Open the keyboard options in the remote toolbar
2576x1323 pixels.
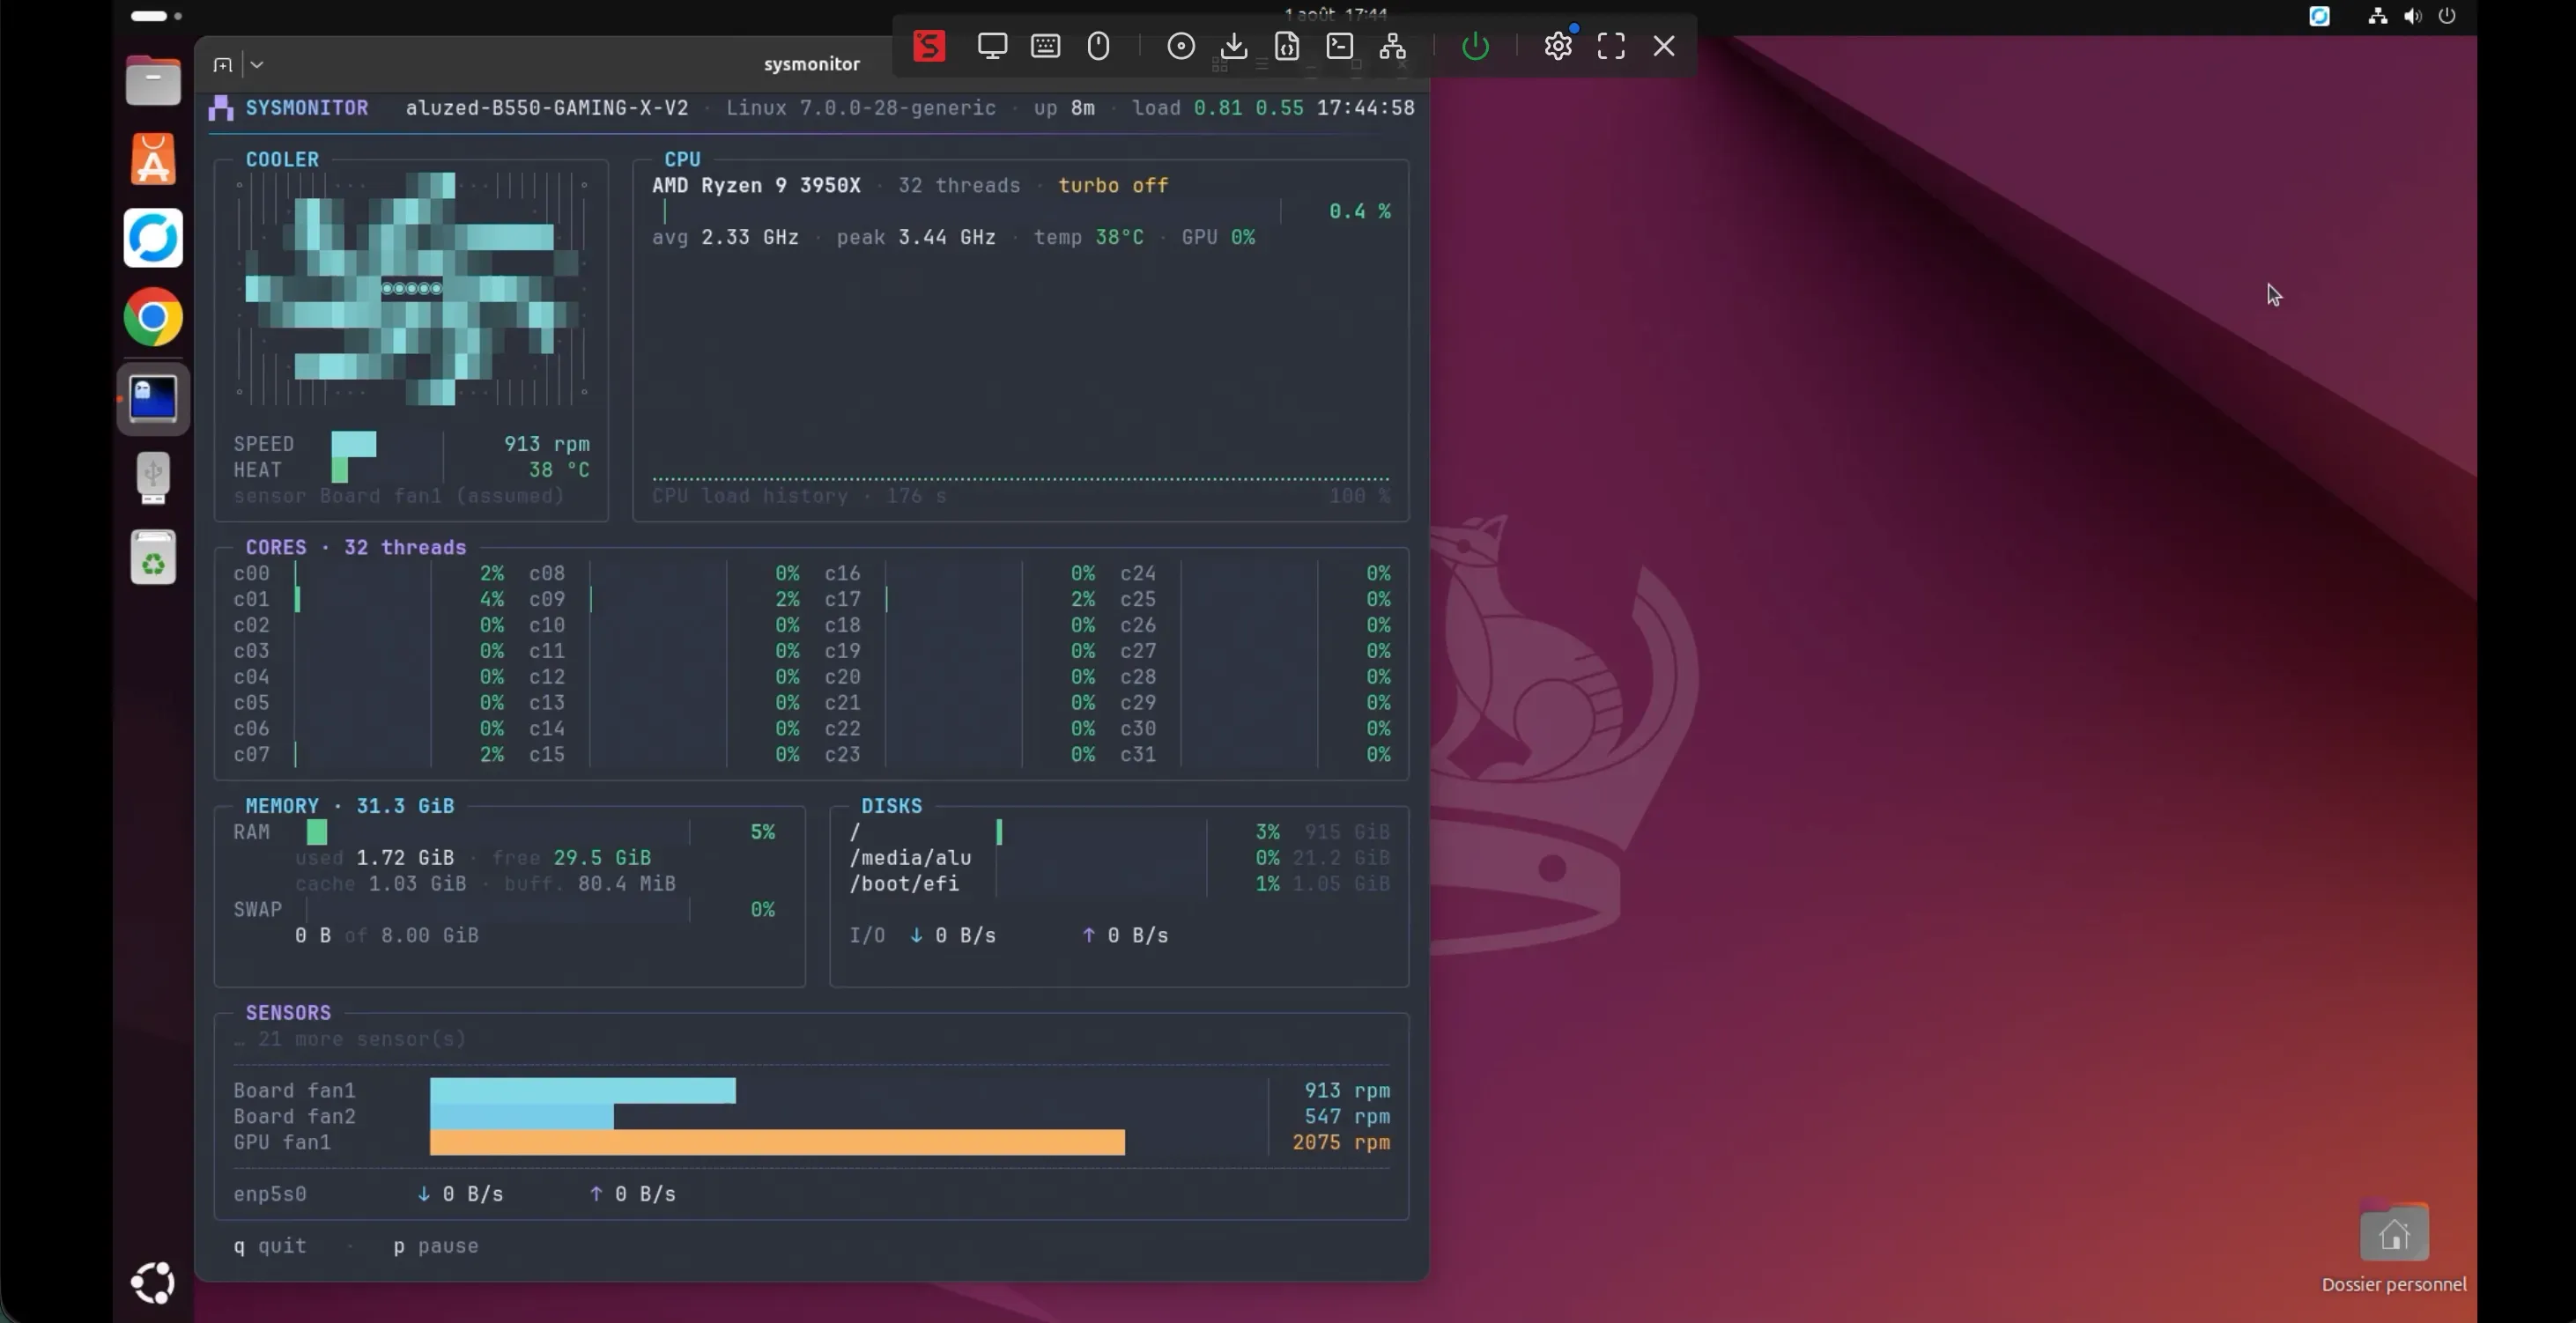(1045, 46)
